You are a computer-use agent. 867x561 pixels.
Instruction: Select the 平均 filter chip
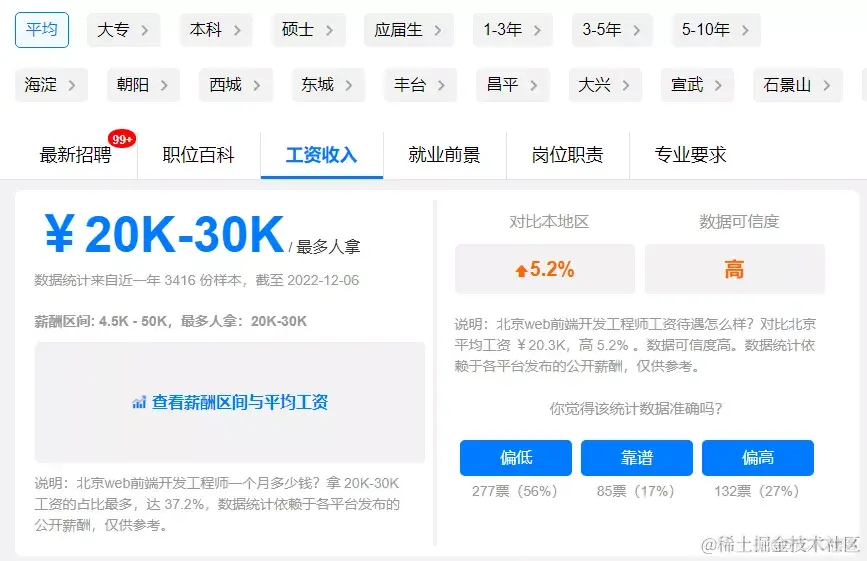coord(42,30)
